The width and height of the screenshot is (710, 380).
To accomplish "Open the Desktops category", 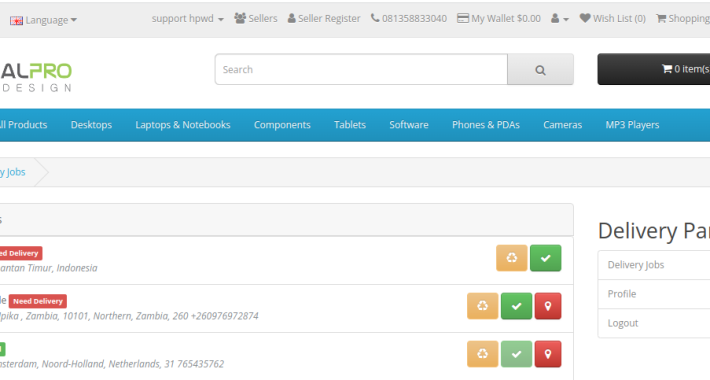I will 91,125.
